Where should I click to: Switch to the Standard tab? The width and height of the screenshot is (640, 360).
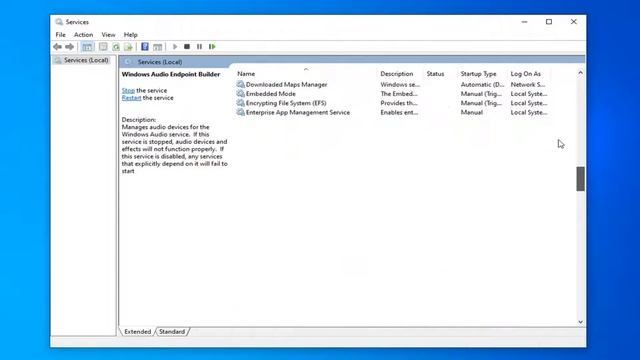coord(172,332)
